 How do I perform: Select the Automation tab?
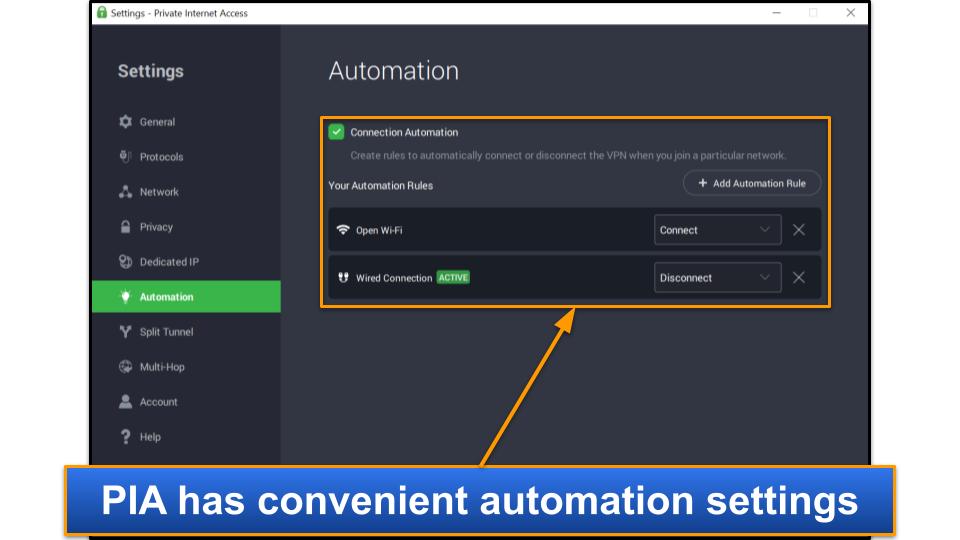[186, 296]
